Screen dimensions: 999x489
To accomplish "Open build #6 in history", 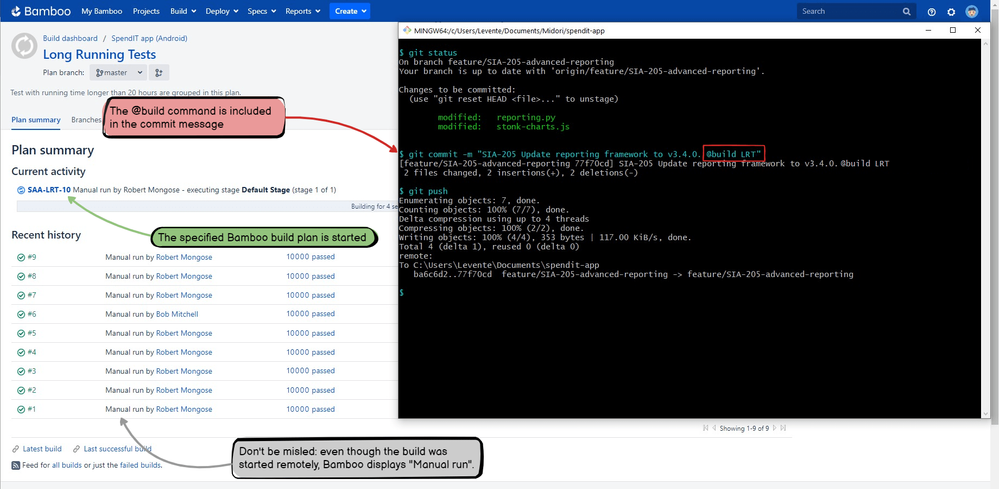I will click(x=32, y=314).
